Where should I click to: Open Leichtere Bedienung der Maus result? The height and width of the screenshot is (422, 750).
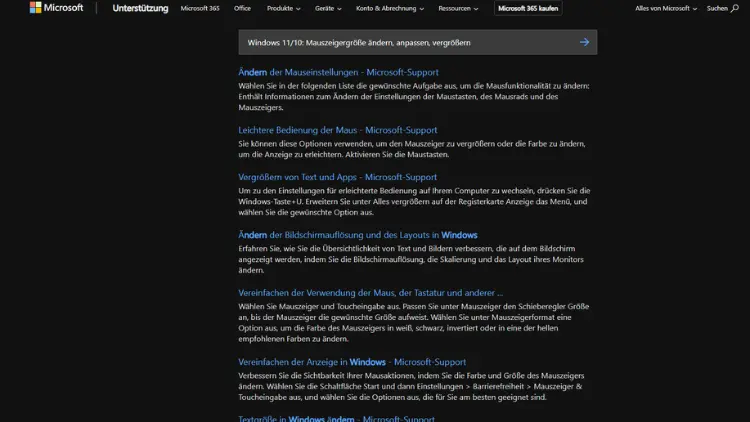coord(338,130)
